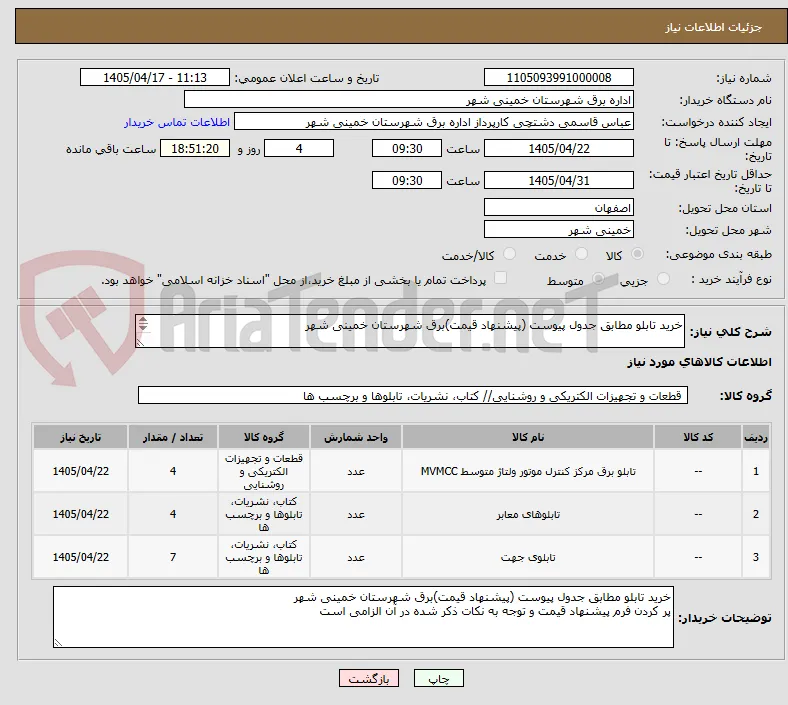Choose the جزیی purchase process option
The image size is (788, 705).
pos(663,279)
